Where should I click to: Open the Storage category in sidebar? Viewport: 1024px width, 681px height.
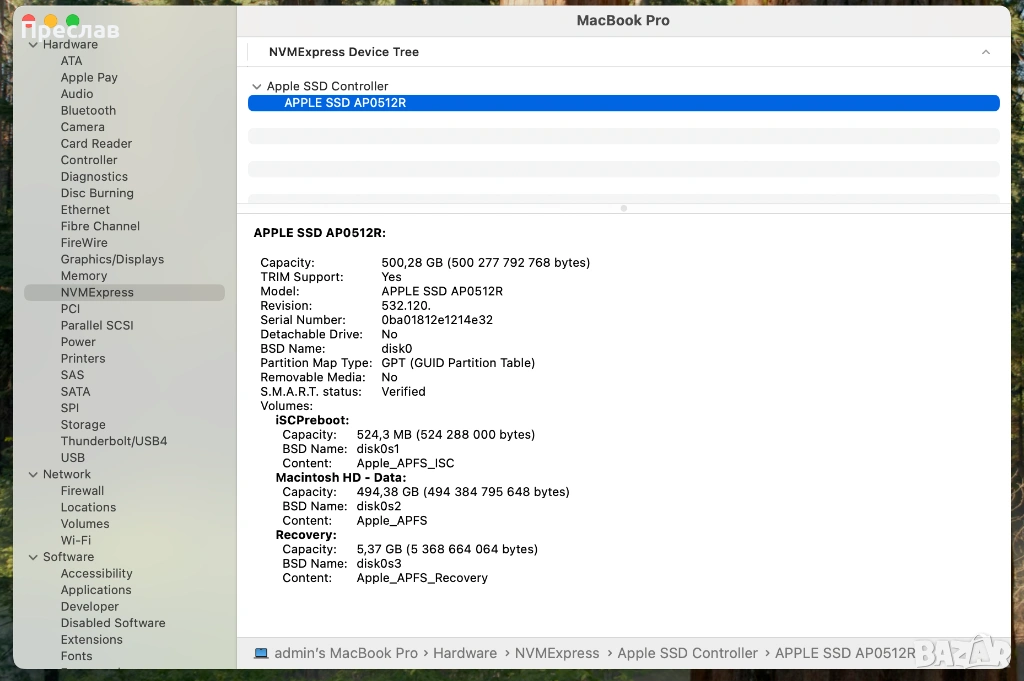point(83,425)
